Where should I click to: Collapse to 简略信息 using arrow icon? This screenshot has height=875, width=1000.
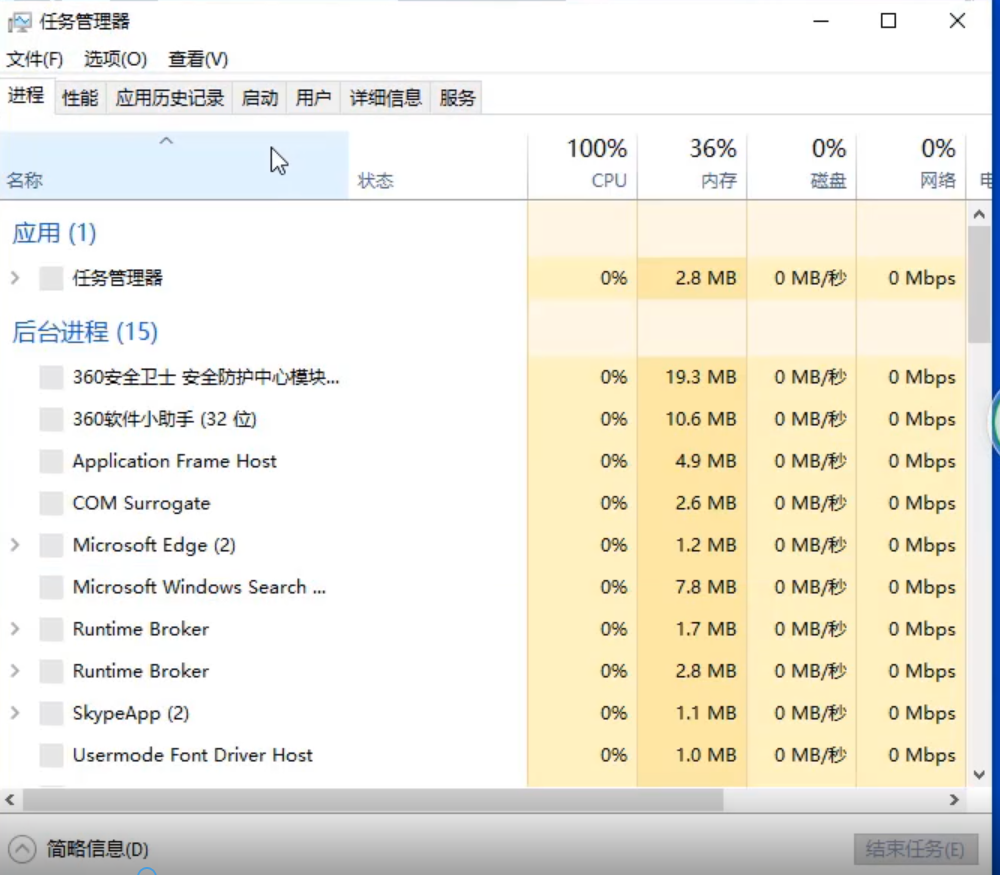24,849
